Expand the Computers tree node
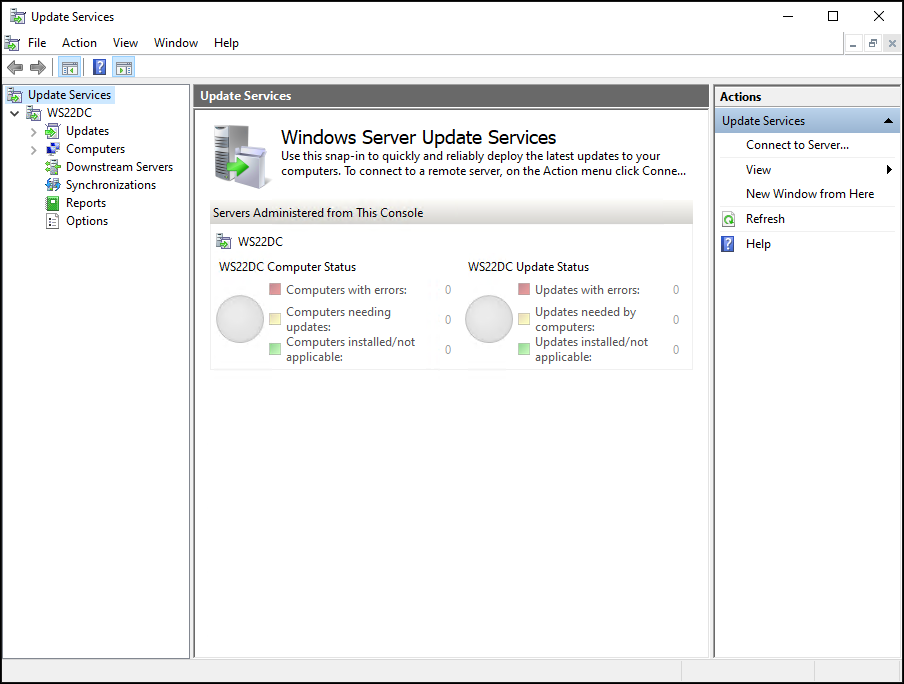 point(33,150)
